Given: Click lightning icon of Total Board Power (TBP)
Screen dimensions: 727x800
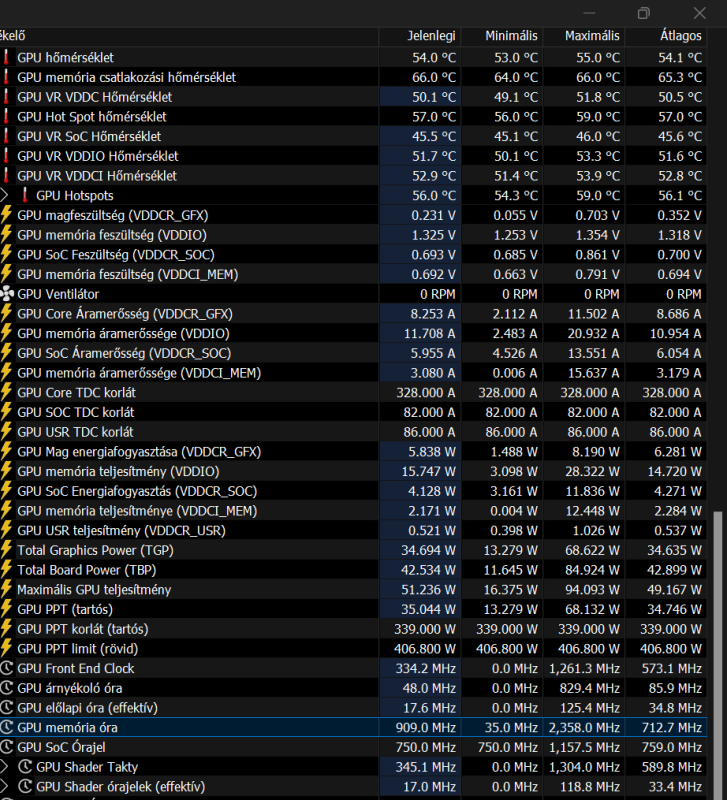Looking at the screenshot, I should pos(6,570).
